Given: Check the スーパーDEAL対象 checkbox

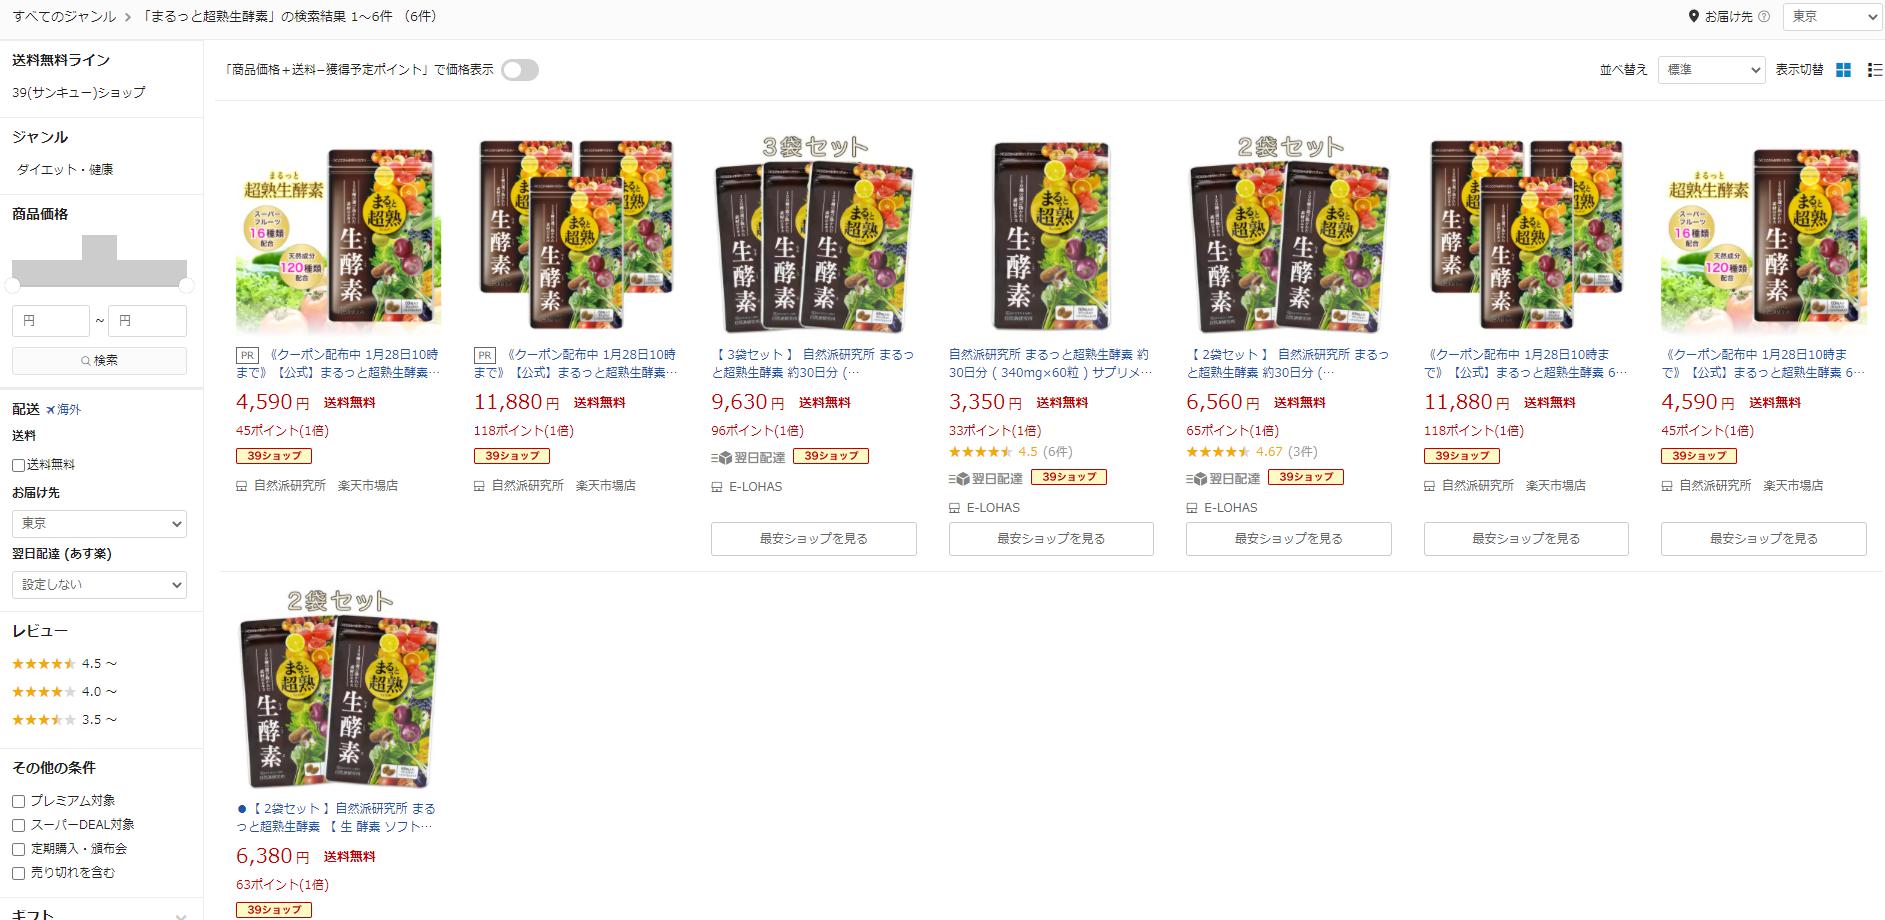Looking at the screenshot, I should tap(18, 825).
